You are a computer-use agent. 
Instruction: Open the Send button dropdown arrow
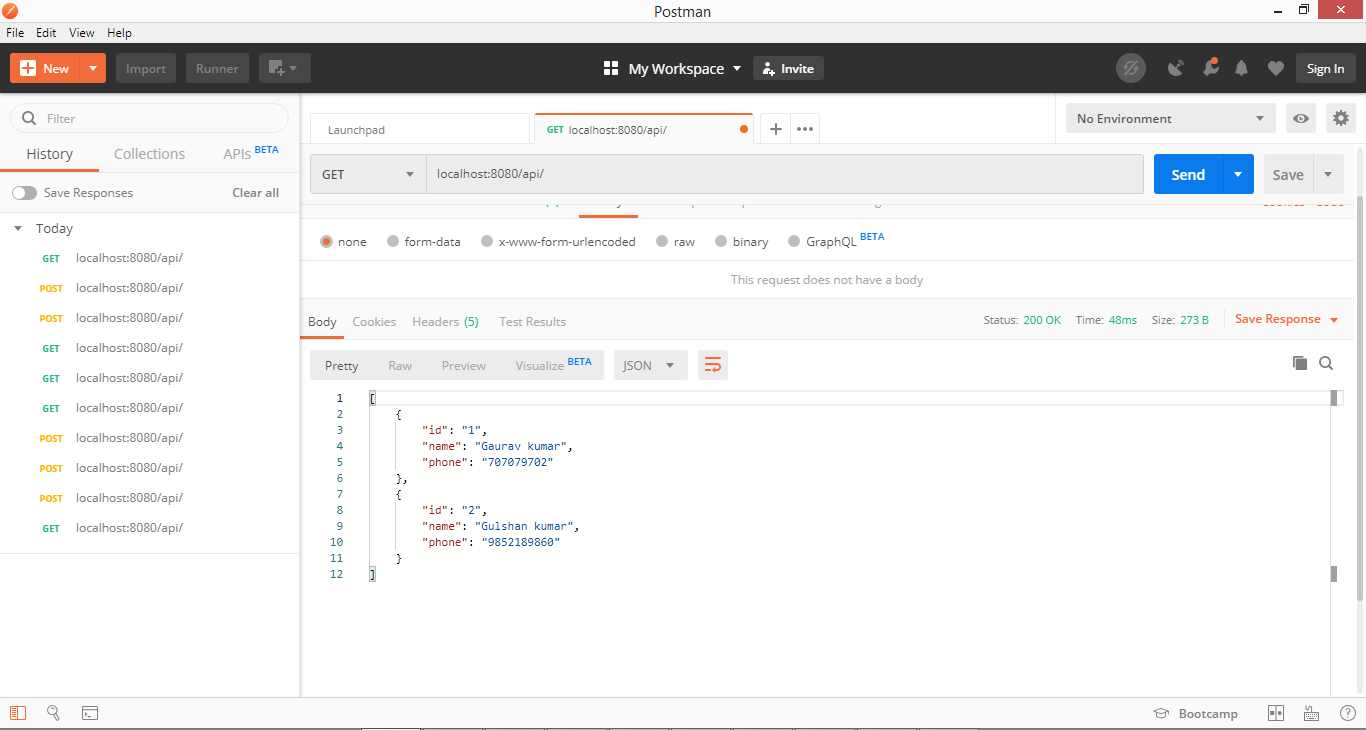[x=1238, y=174]
